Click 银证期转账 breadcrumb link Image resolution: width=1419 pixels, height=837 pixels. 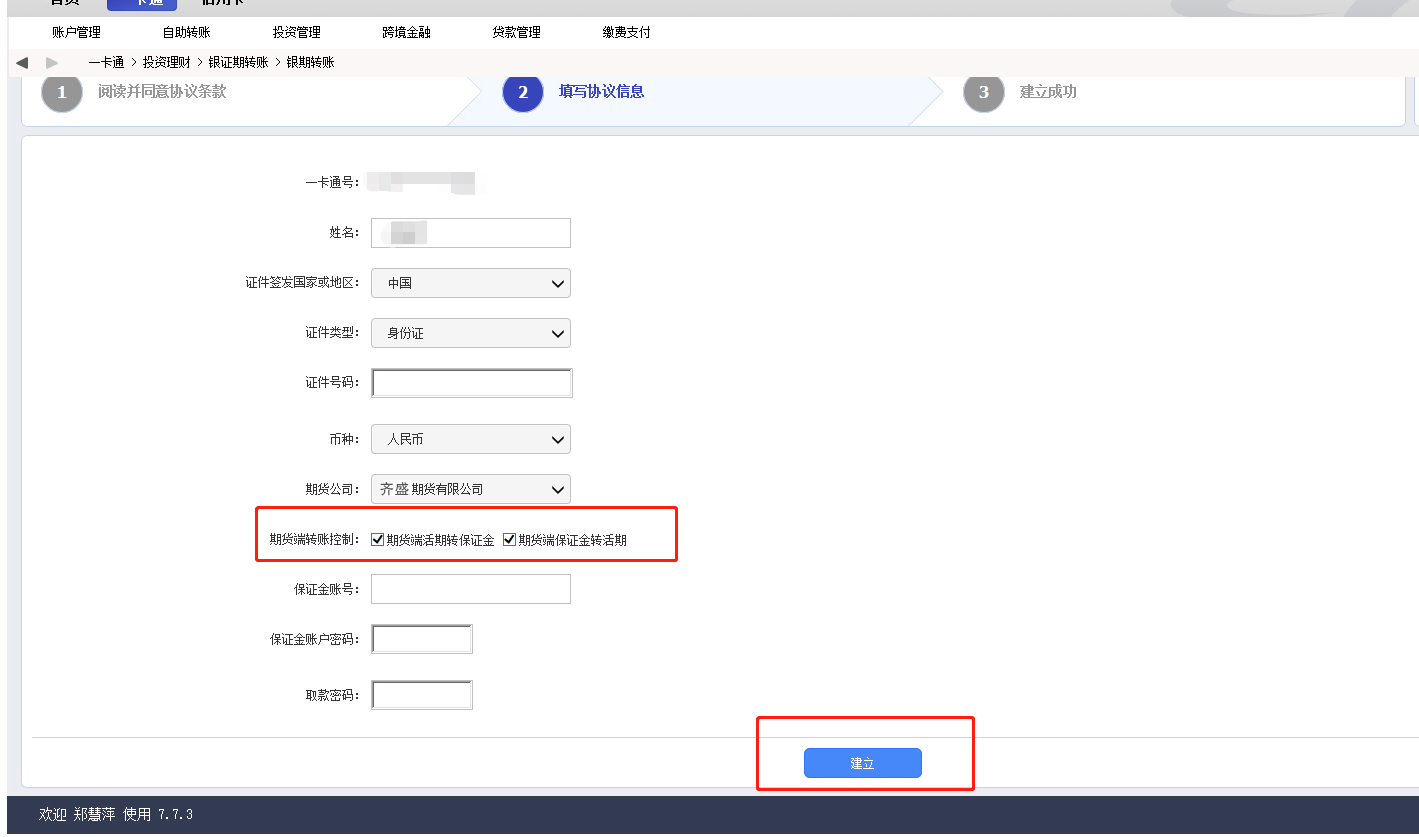(238, 62)
